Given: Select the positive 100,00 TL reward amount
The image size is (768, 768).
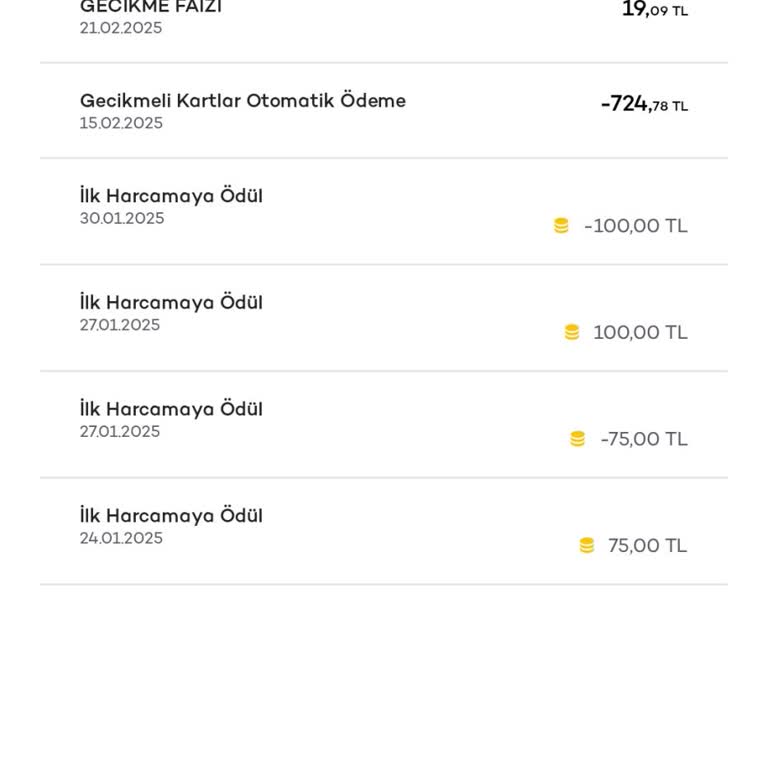Looking at the screenshot, I should pyautogui.click(x=640, y=332).
